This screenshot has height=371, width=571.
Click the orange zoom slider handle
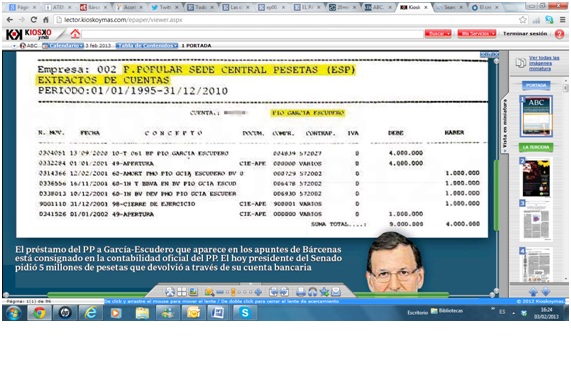(233, 292)
